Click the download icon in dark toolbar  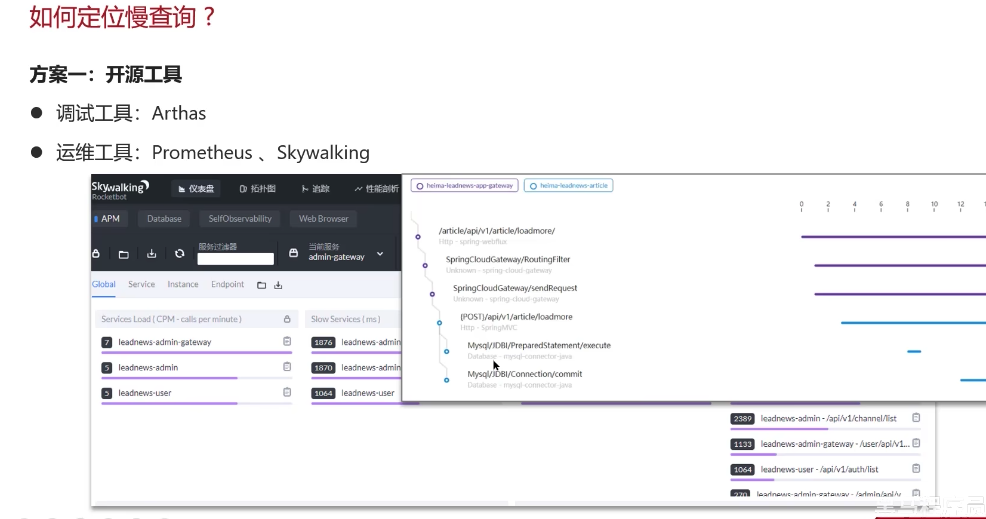pos(152,254)
